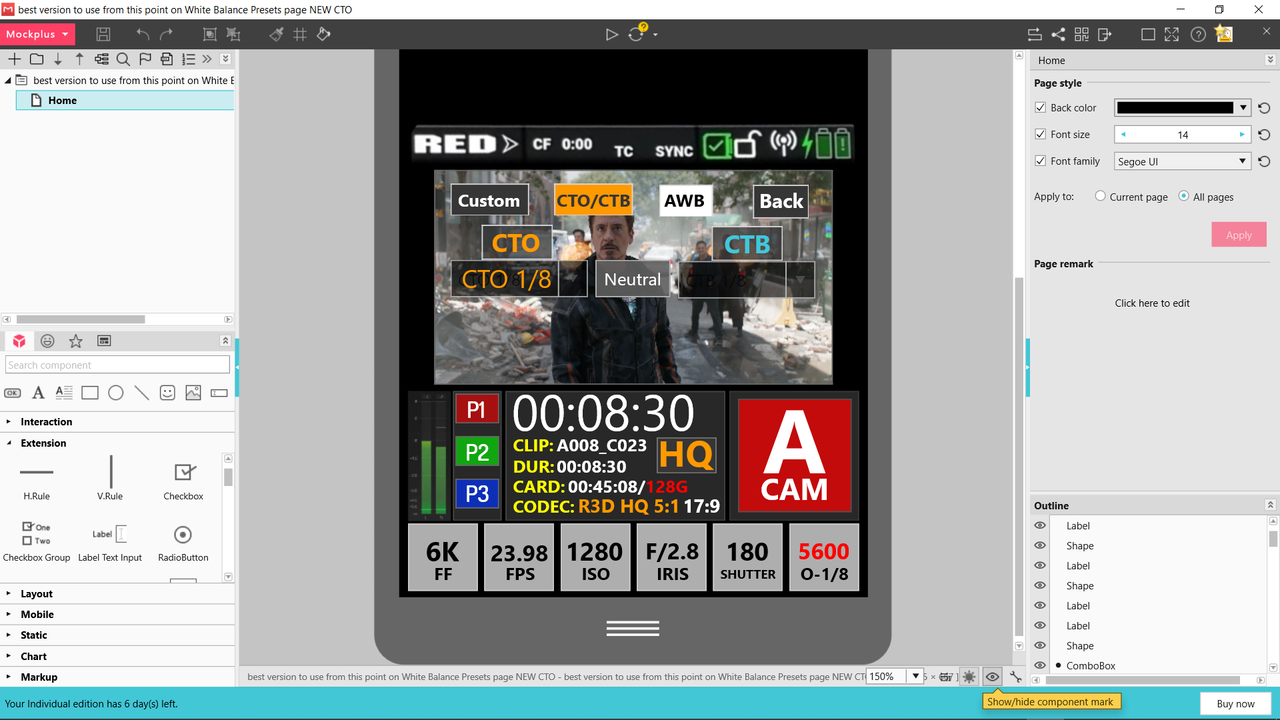Increase font size with right arrow
This screenshot has width=1280, height=720.
point(1242,134)
